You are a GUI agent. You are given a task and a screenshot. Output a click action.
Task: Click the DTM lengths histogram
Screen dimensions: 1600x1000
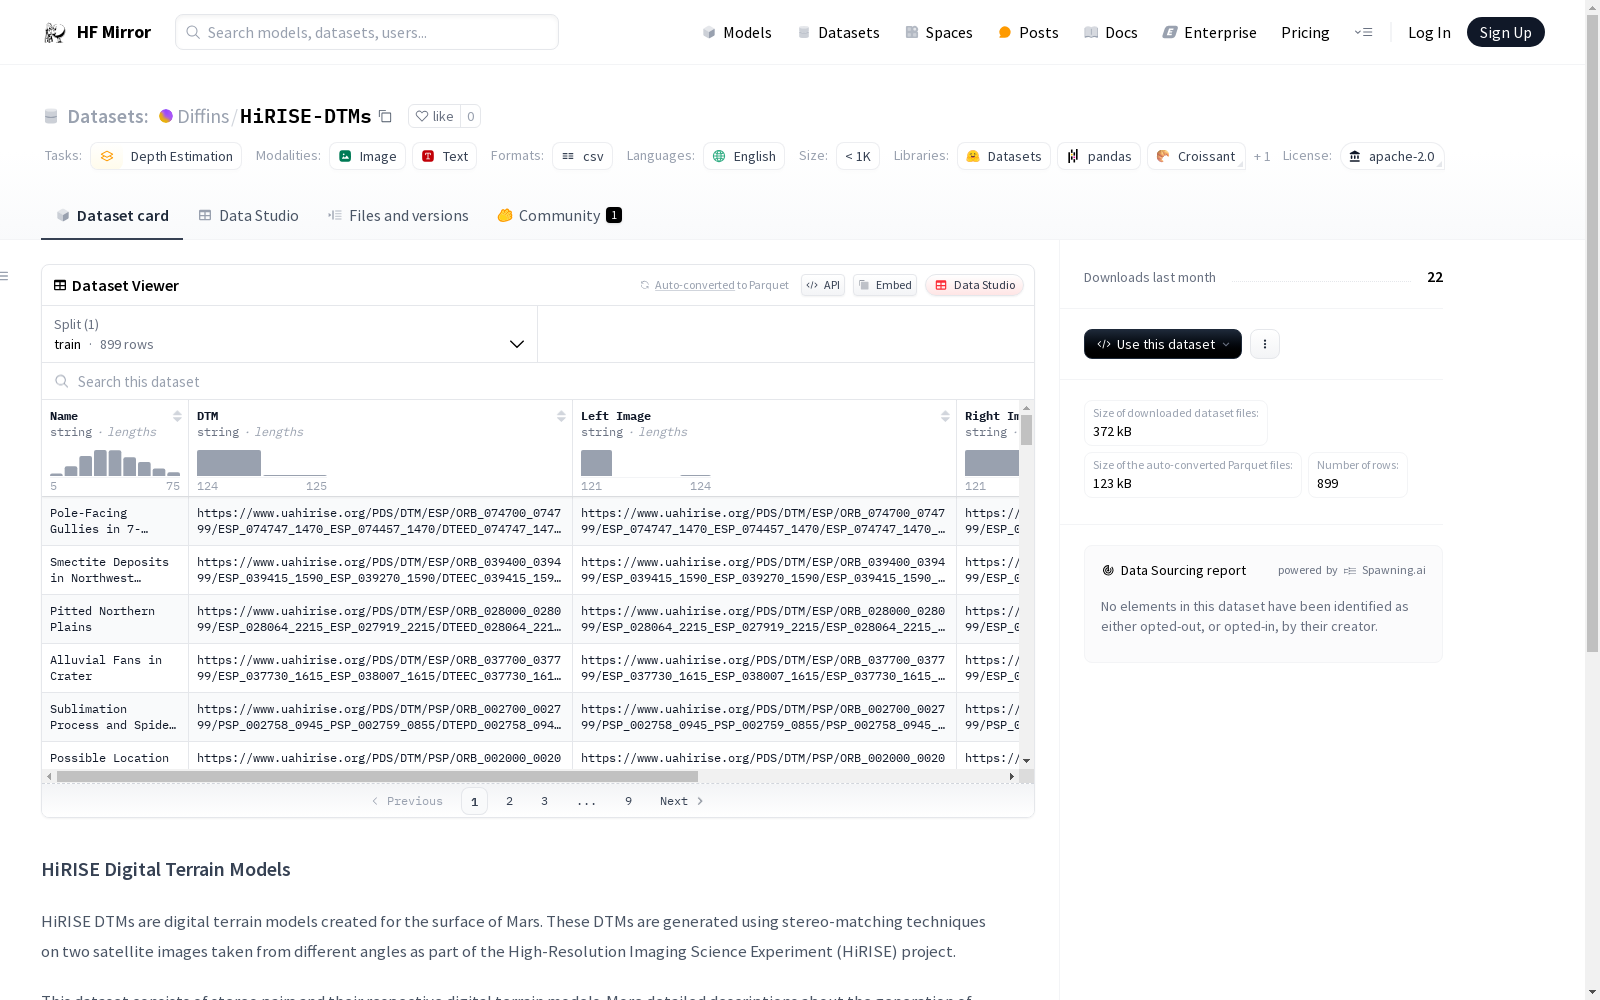point(262,462)
